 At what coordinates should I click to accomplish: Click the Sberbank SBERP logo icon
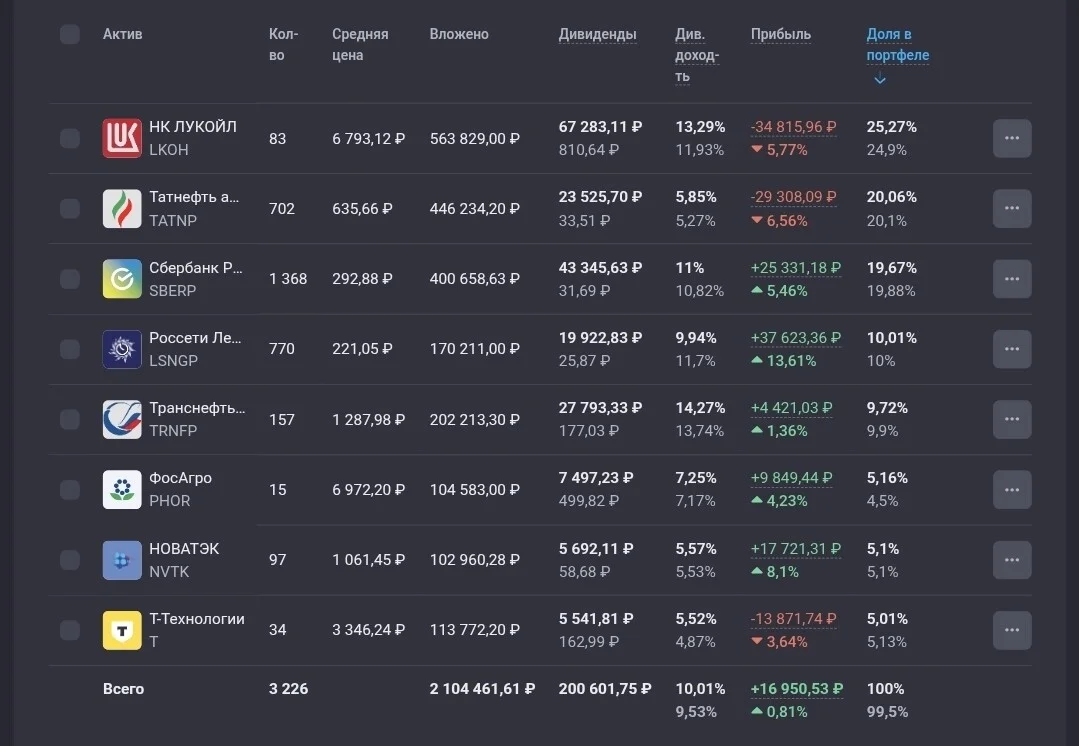[x=122, y=279]
